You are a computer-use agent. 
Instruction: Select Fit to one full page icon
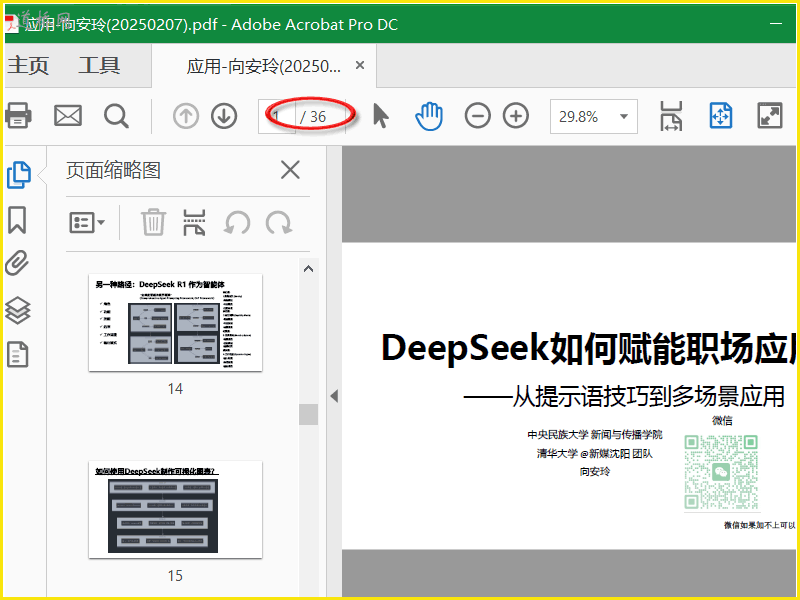click(x=721, y=116)
